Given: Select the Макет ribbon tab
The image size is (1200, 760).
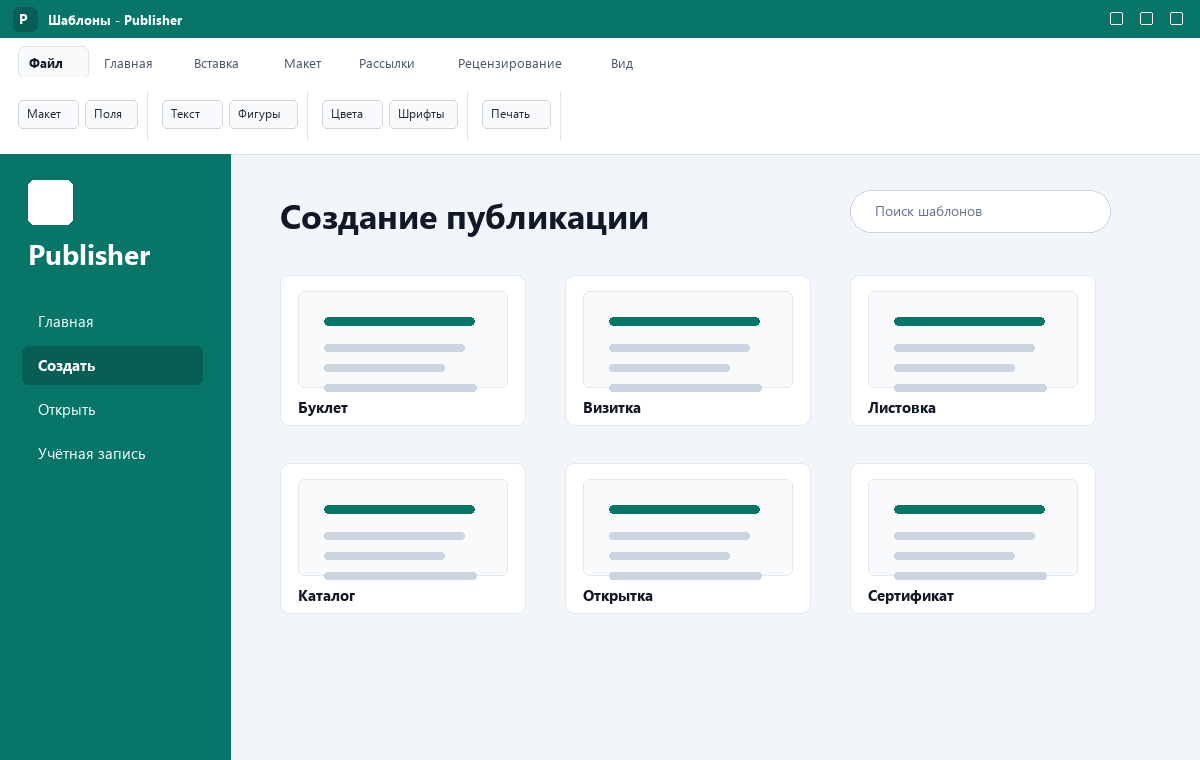Looking at the screenshot, I should tap(302, 63).
